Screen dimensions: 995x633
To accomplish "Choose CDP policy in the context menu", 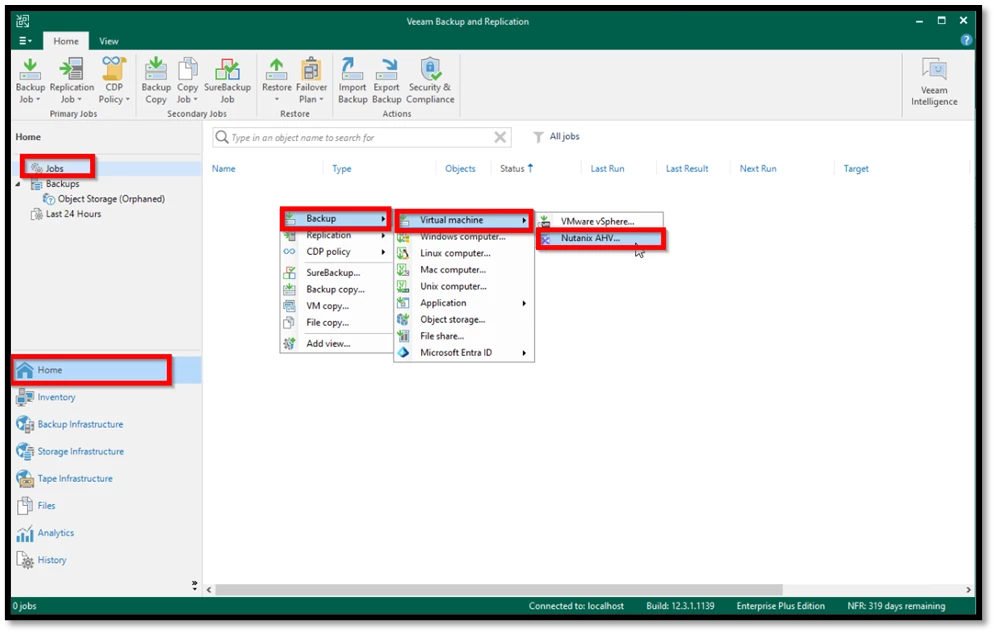I will [x=336, y=252].
